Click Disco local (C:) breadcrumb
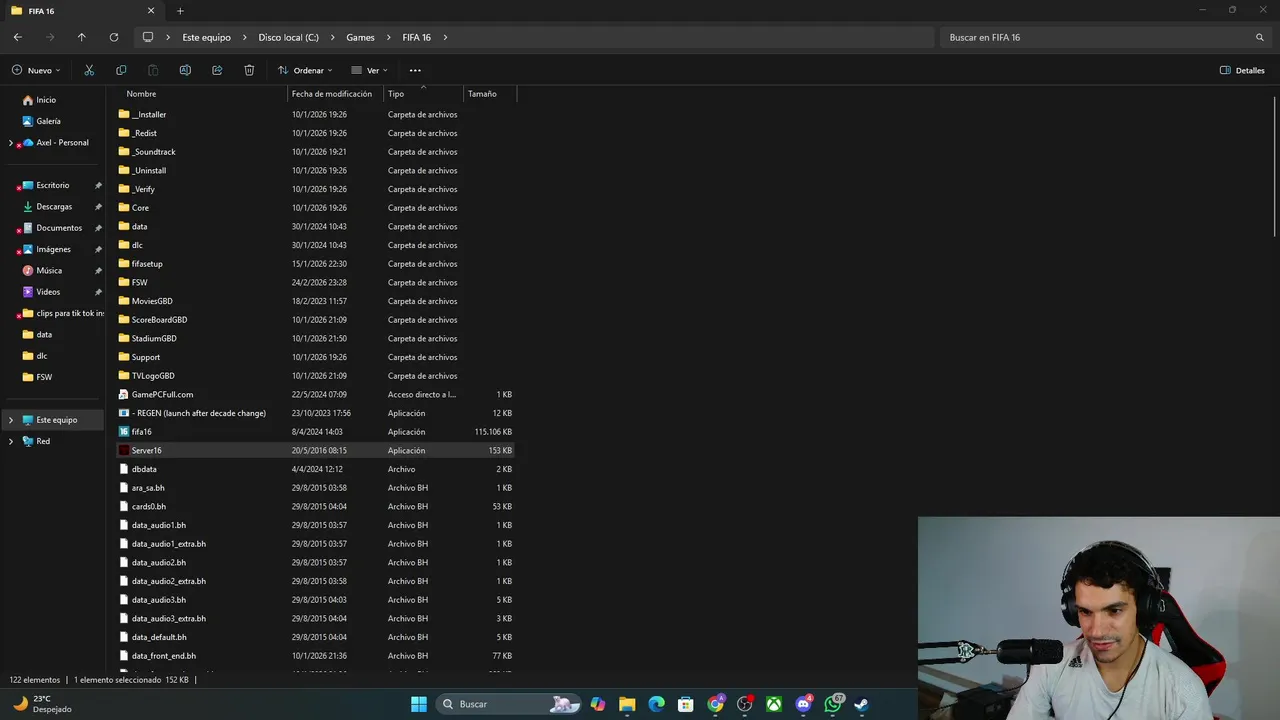This screenshot has width=1280, height=720. point(288,37)
